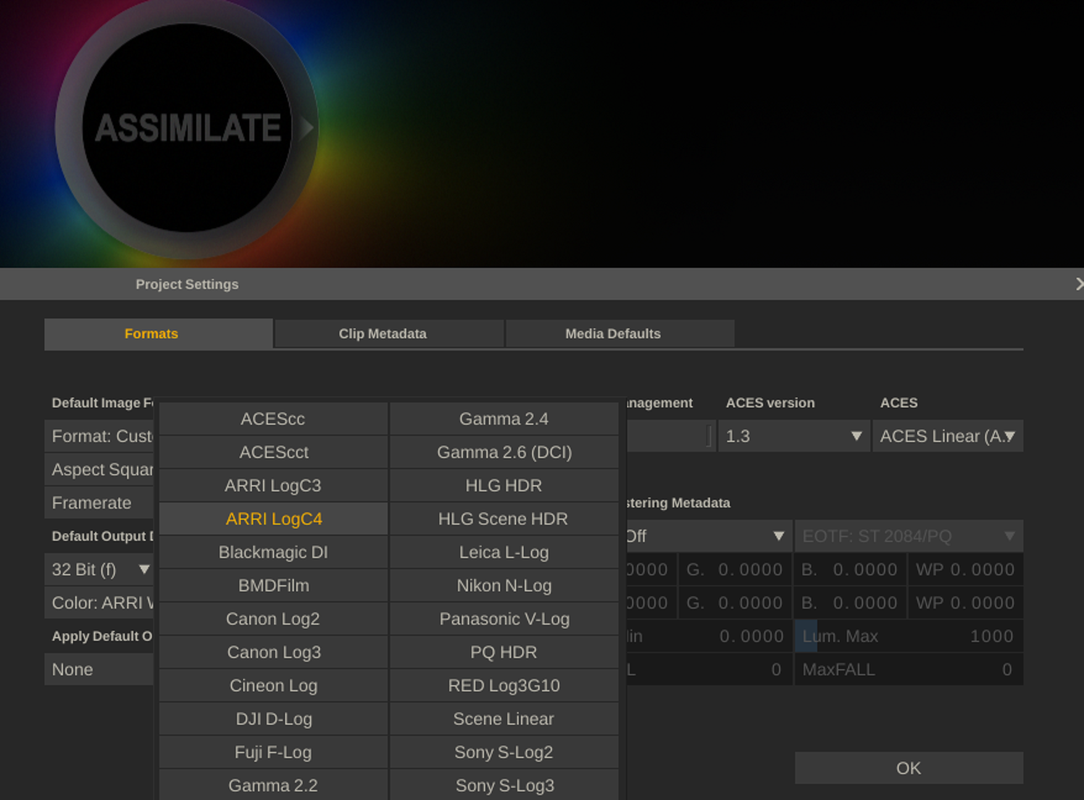The image size is (1084, 800).
Task: Select DJI D-Log curve
Action: [x=273, y=719]
